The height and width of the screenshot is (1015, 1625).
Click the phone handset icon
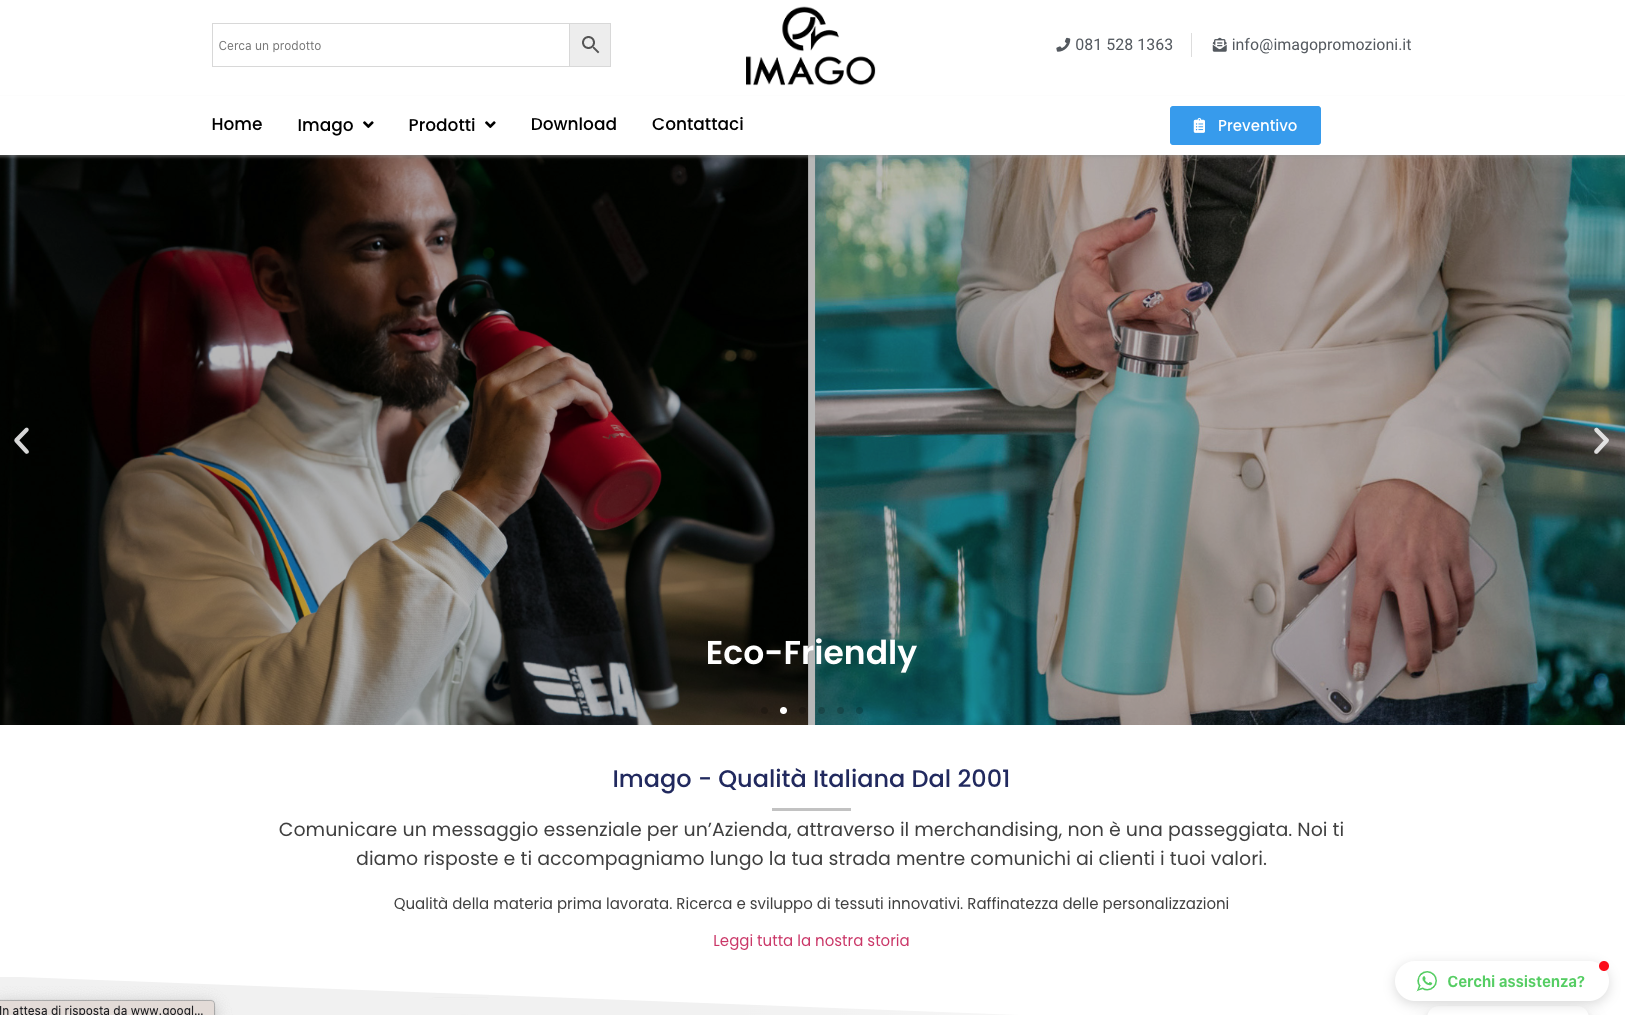click(x=1063, y=45)
